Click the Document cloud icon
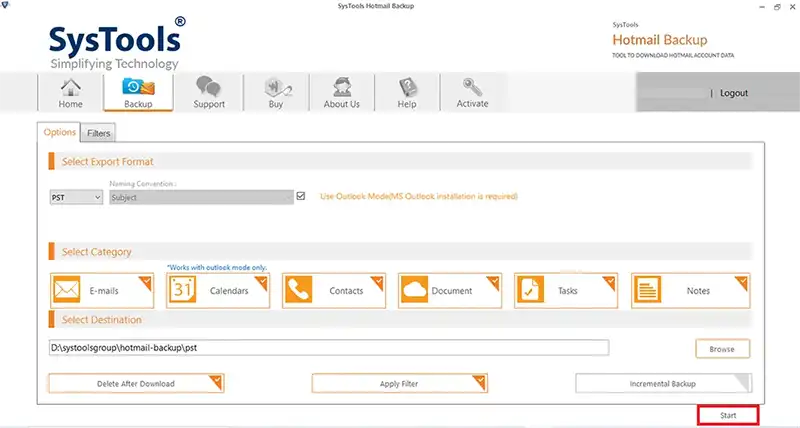The height and width of the screenshot is (428, 800). click(x=414, y=290)
